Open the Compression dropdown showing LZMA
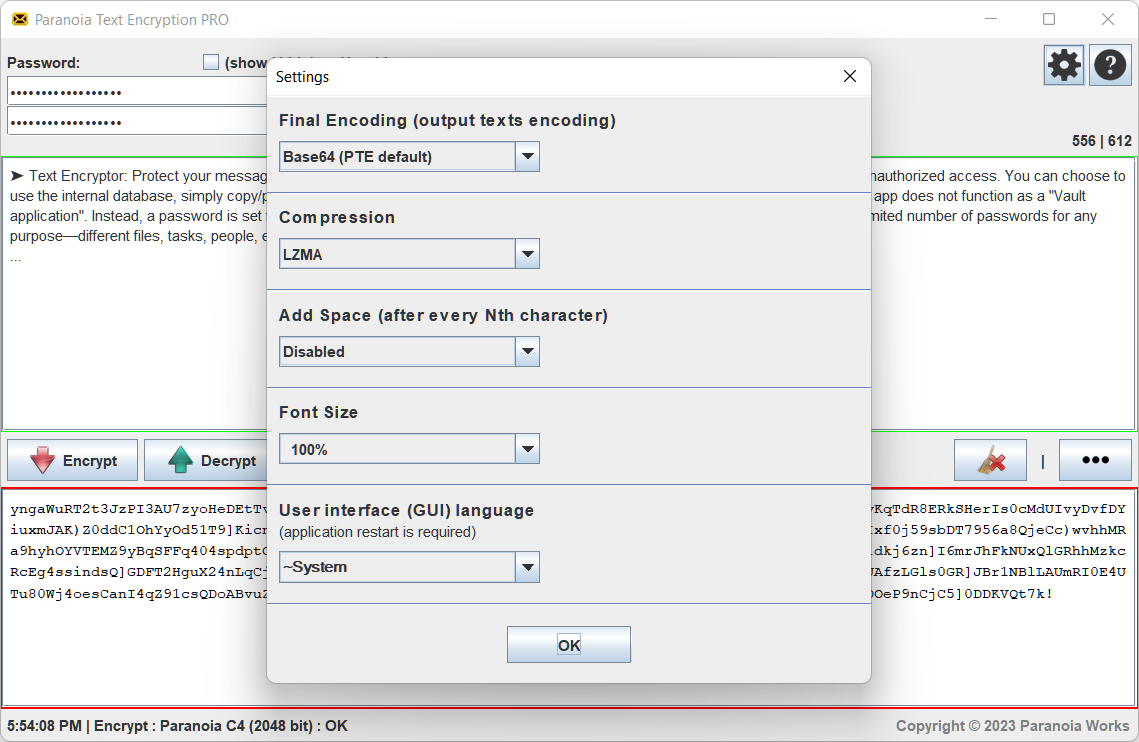This screenshot has height=742, width=1139. click(527, 253)
